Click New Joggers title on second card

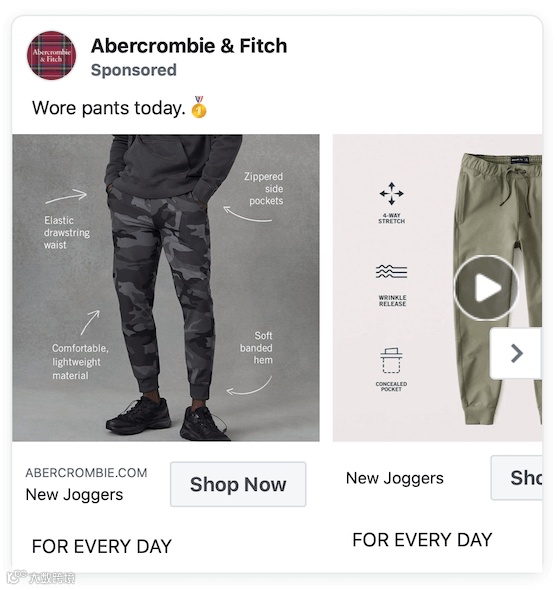[395, 478]
